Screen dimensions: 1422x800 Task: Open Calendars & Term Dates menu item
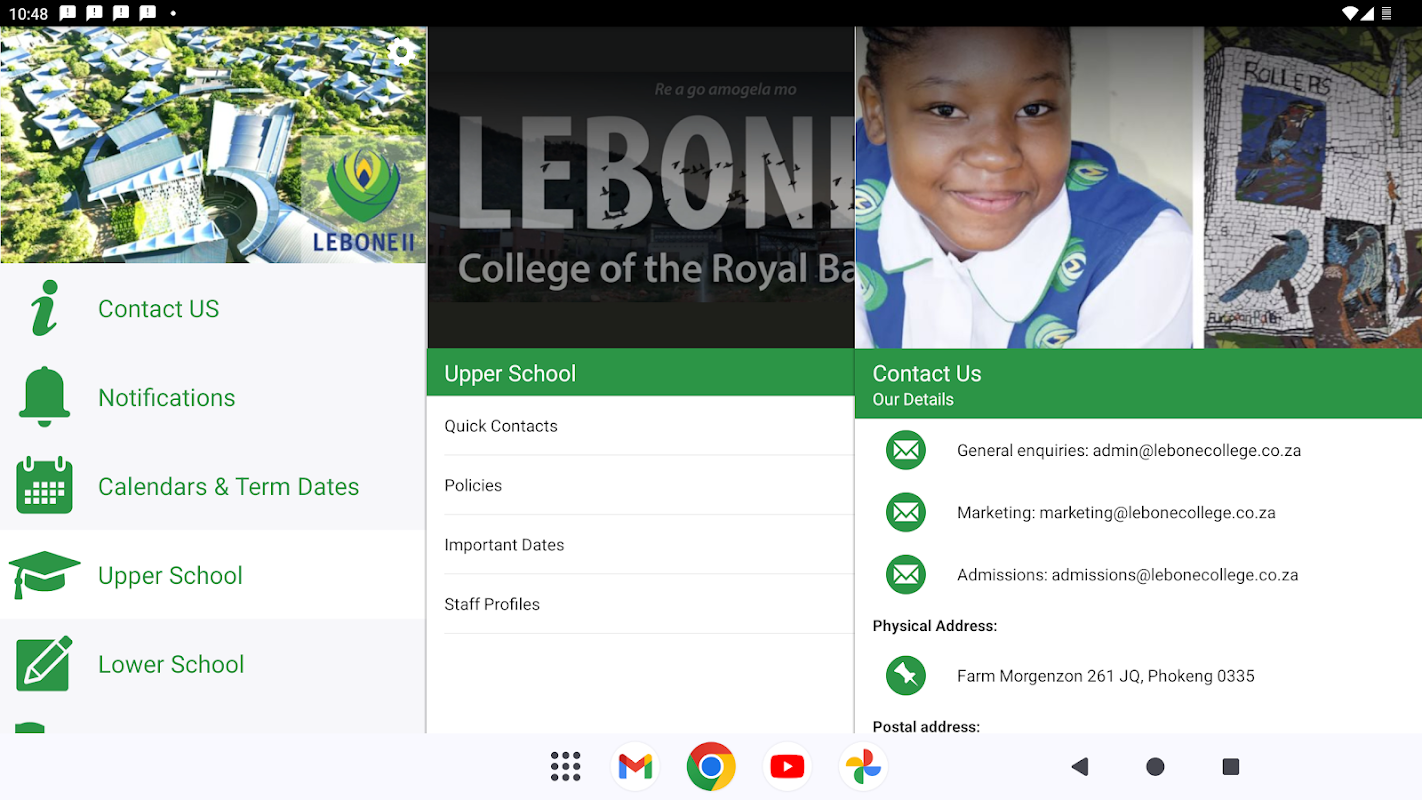click(x=213, y=486)
